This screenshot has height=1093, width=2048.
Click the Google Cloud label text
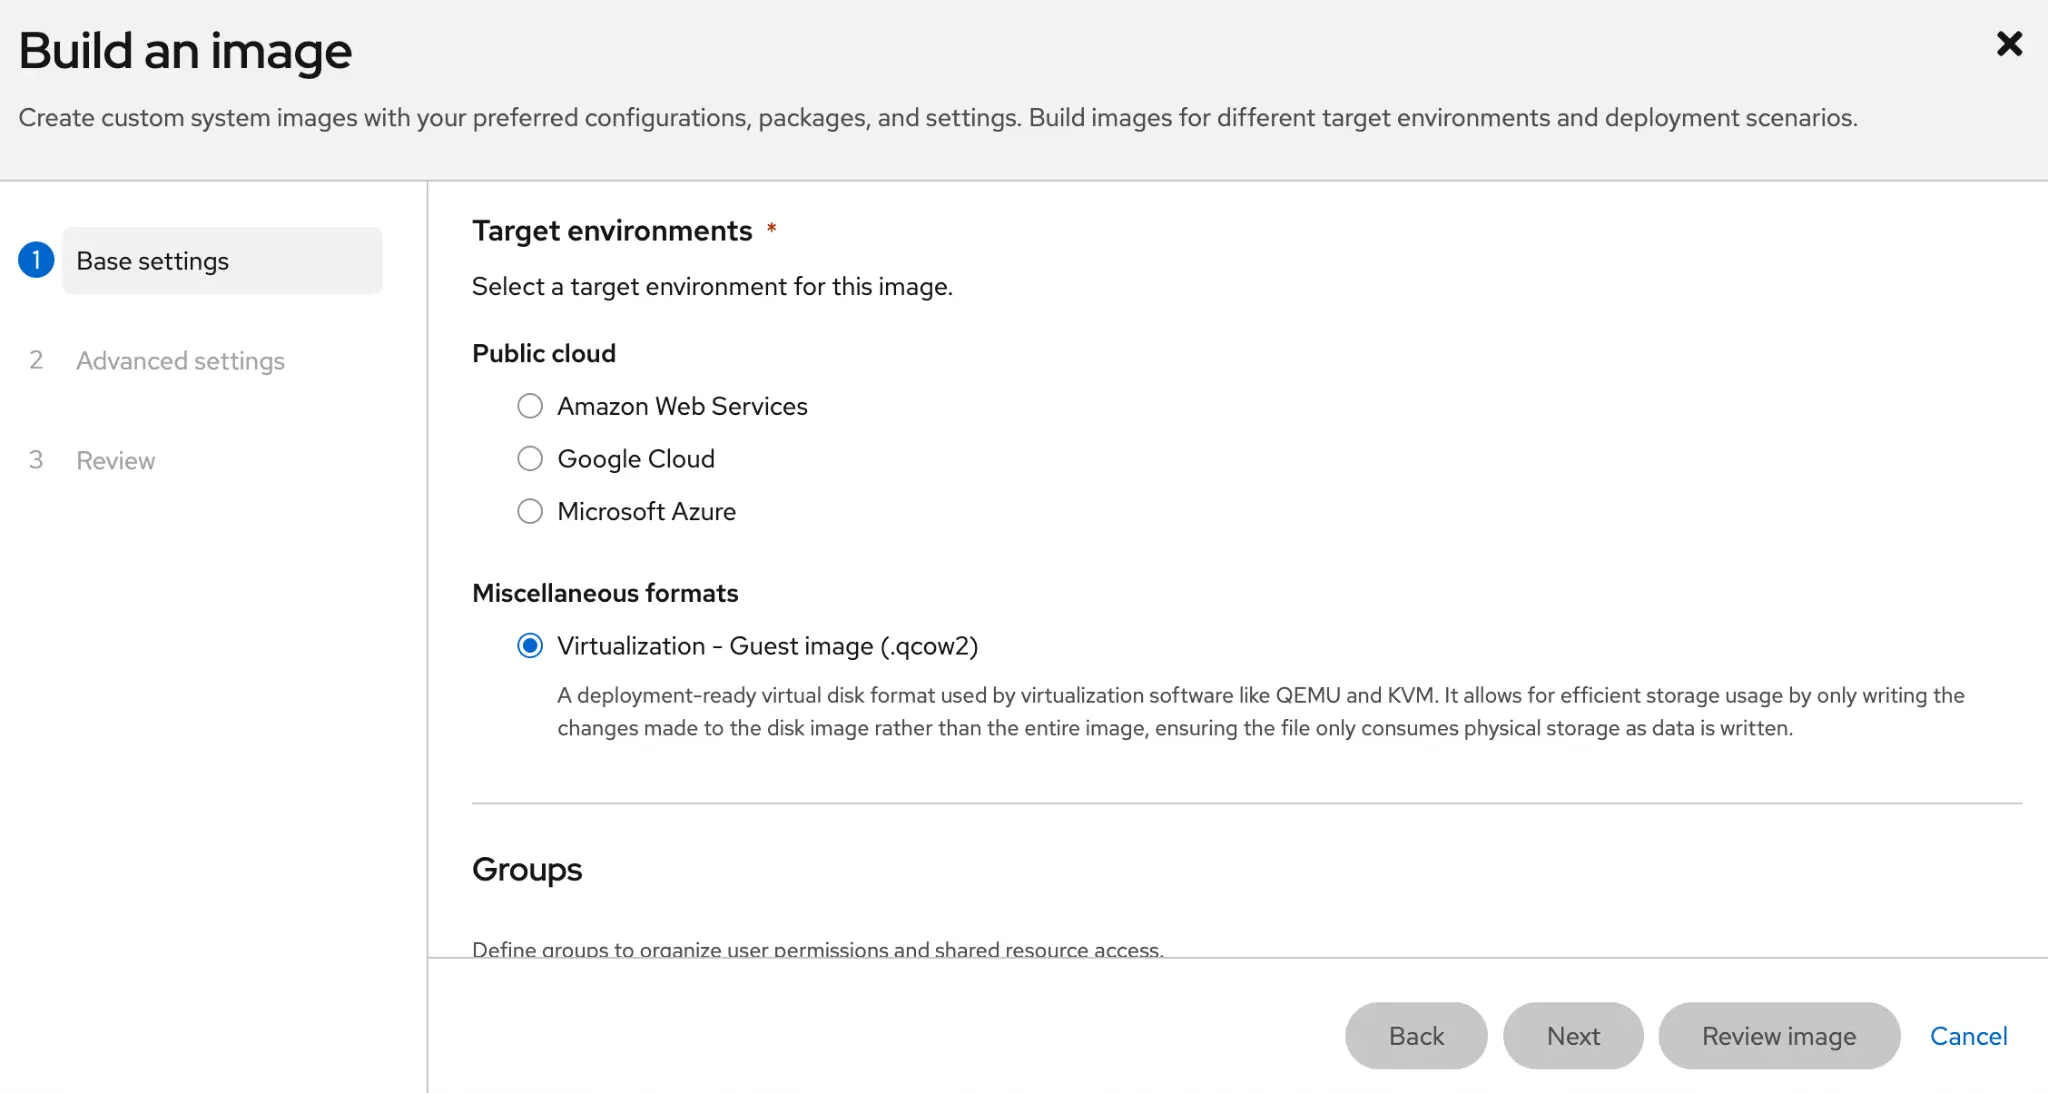(x=636, y=458)
